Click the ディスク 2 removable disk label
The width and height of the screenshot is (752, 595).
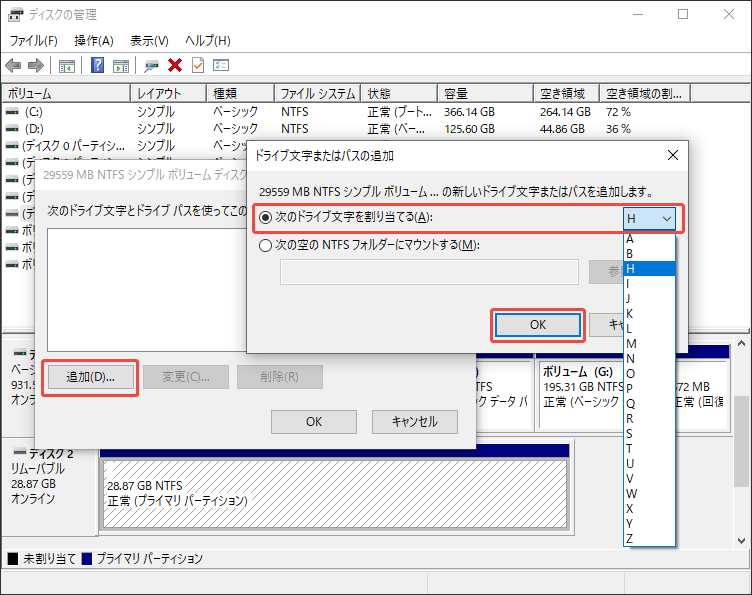pyautogui.click(x=51, y=454)
